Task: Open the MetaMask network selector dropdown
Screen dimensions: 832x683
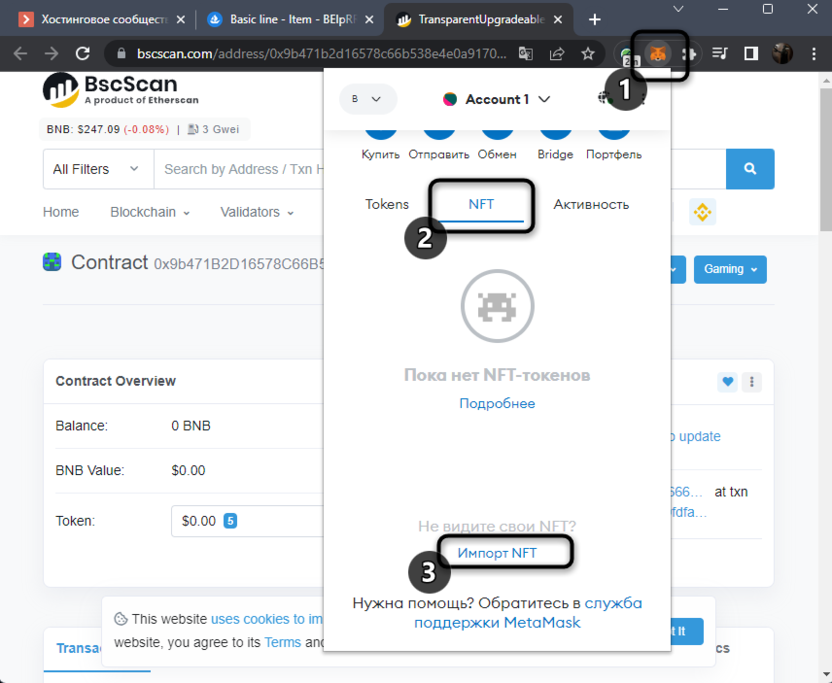Action: pos(367,99)
